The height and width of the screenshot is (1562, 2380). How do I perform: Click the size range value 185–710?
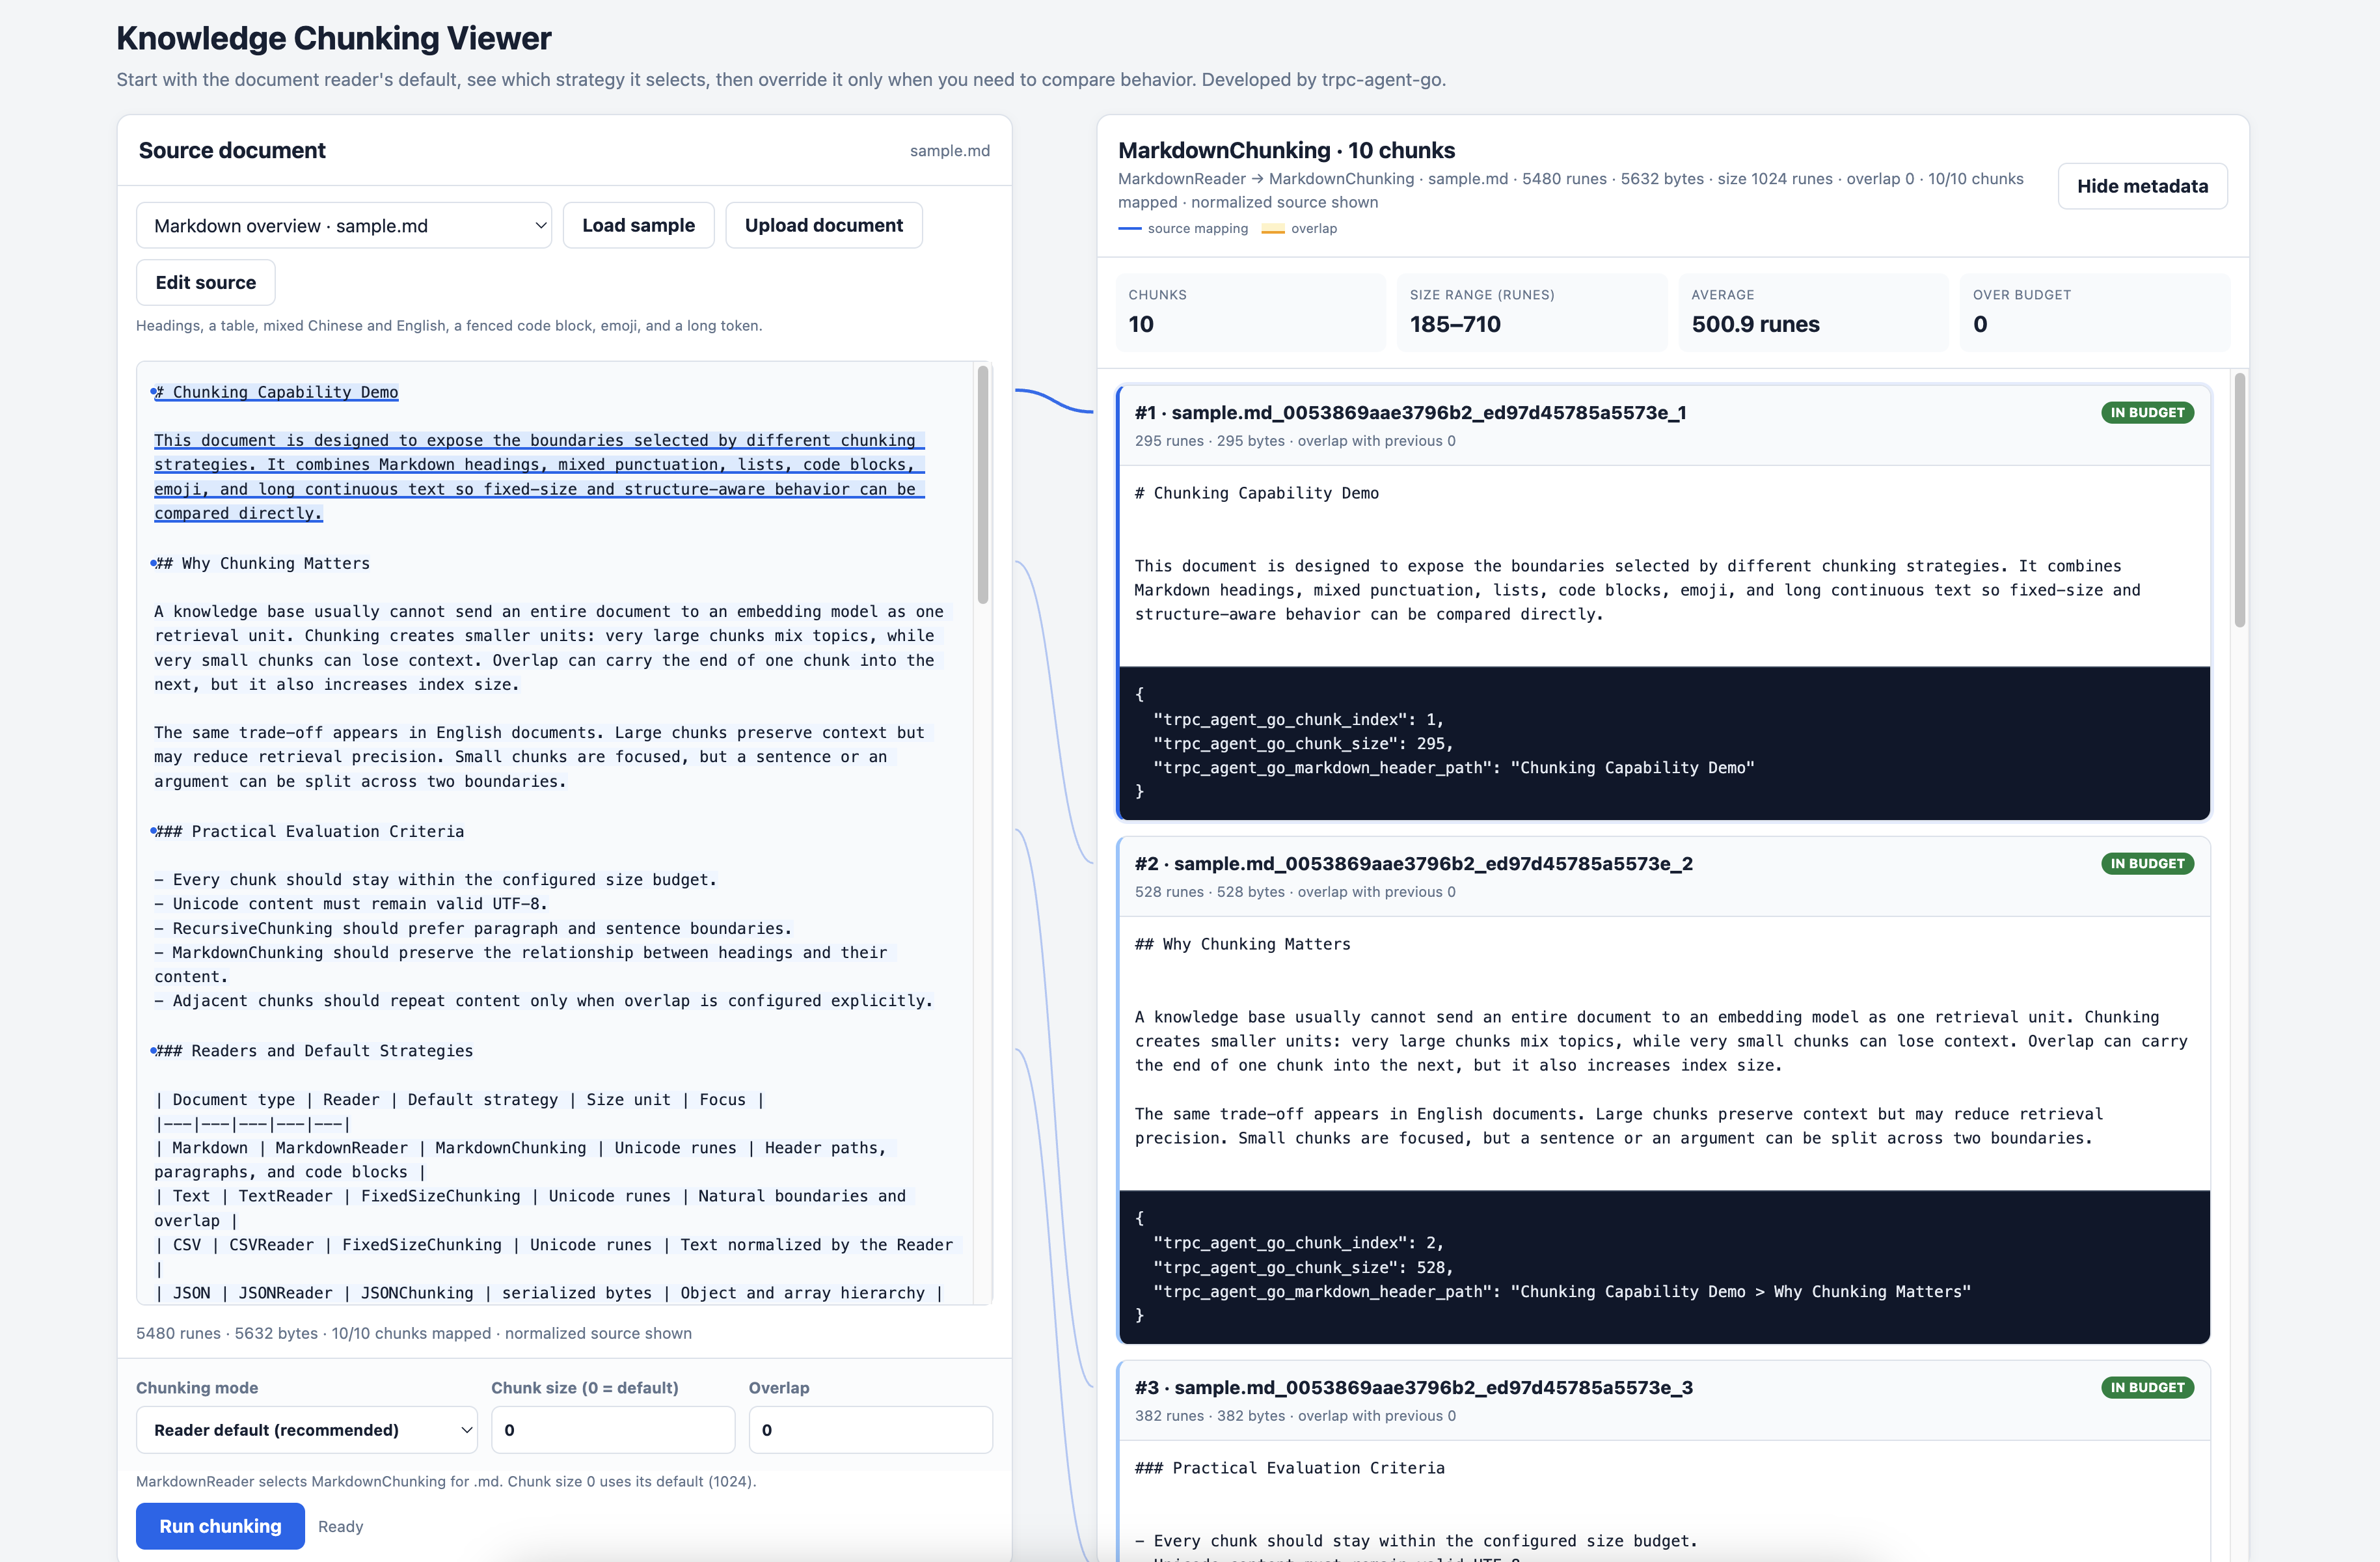pos(1455,324)
